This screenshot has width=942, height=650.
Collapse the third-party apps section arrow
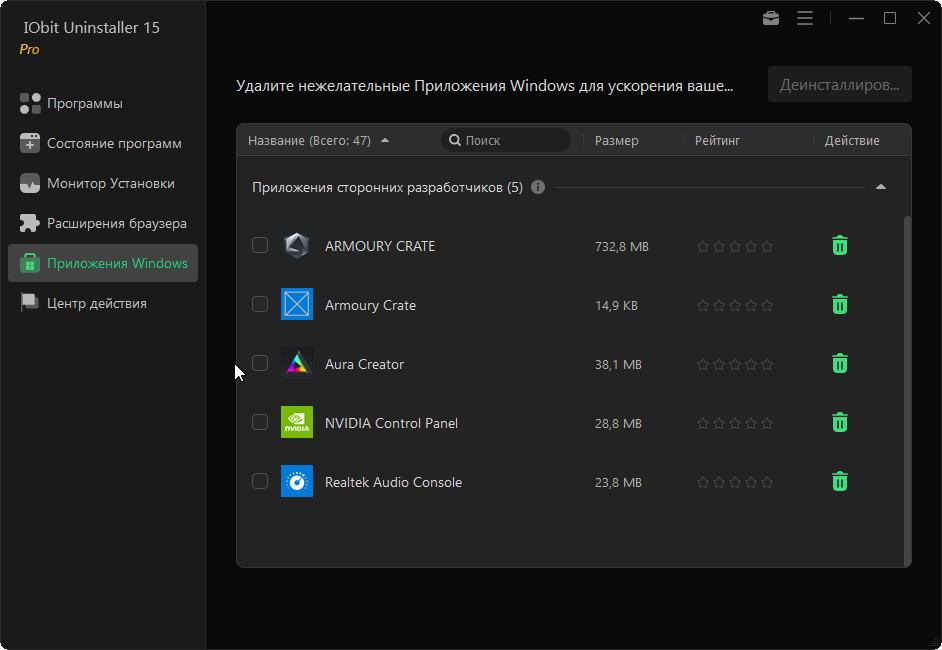881,187
